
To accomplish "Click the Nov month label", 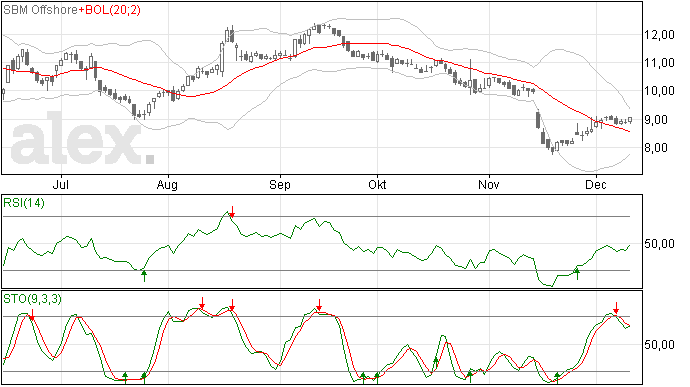I will tap(489, 184).
